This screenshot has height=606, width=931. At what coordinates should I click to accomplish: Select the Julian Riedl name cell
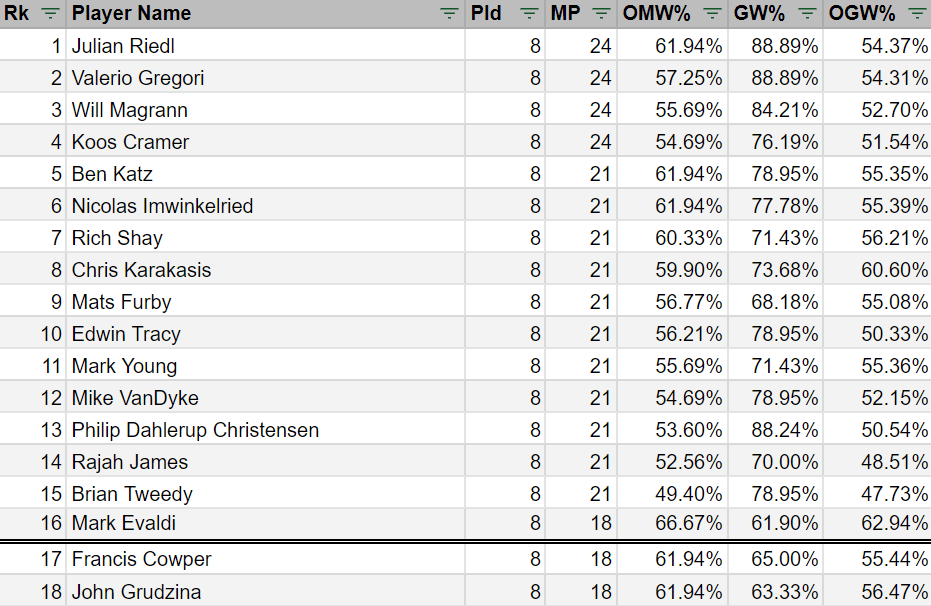tap(123, 46)
